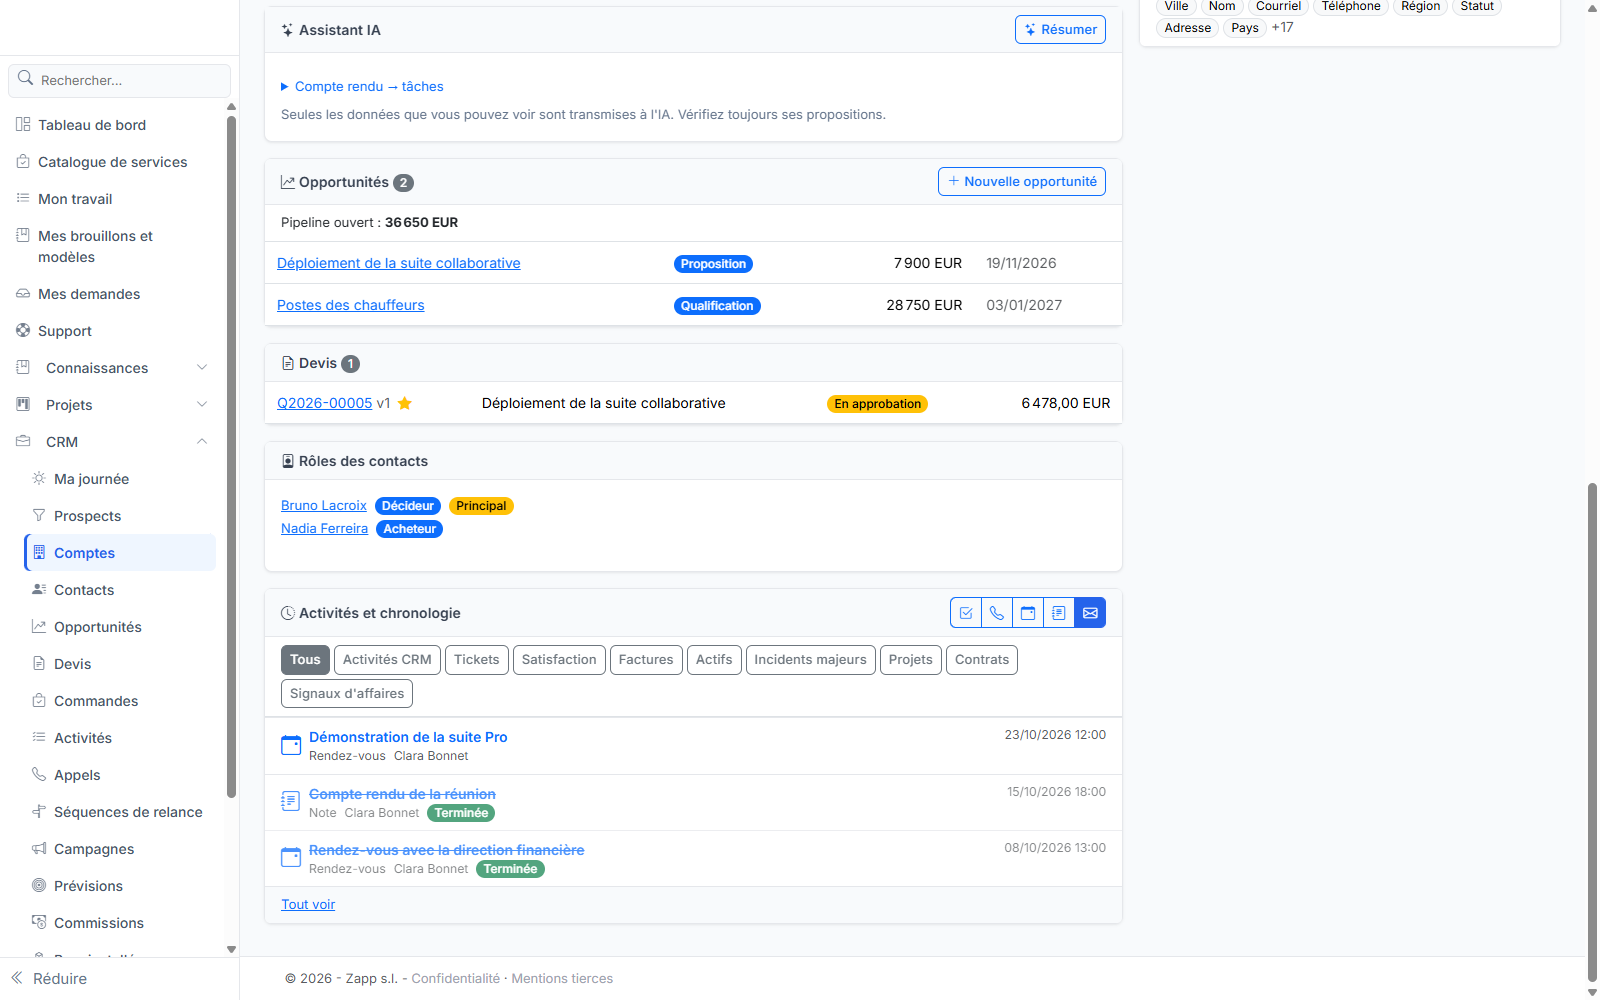Click the Tout voir link

click(308, 905)
